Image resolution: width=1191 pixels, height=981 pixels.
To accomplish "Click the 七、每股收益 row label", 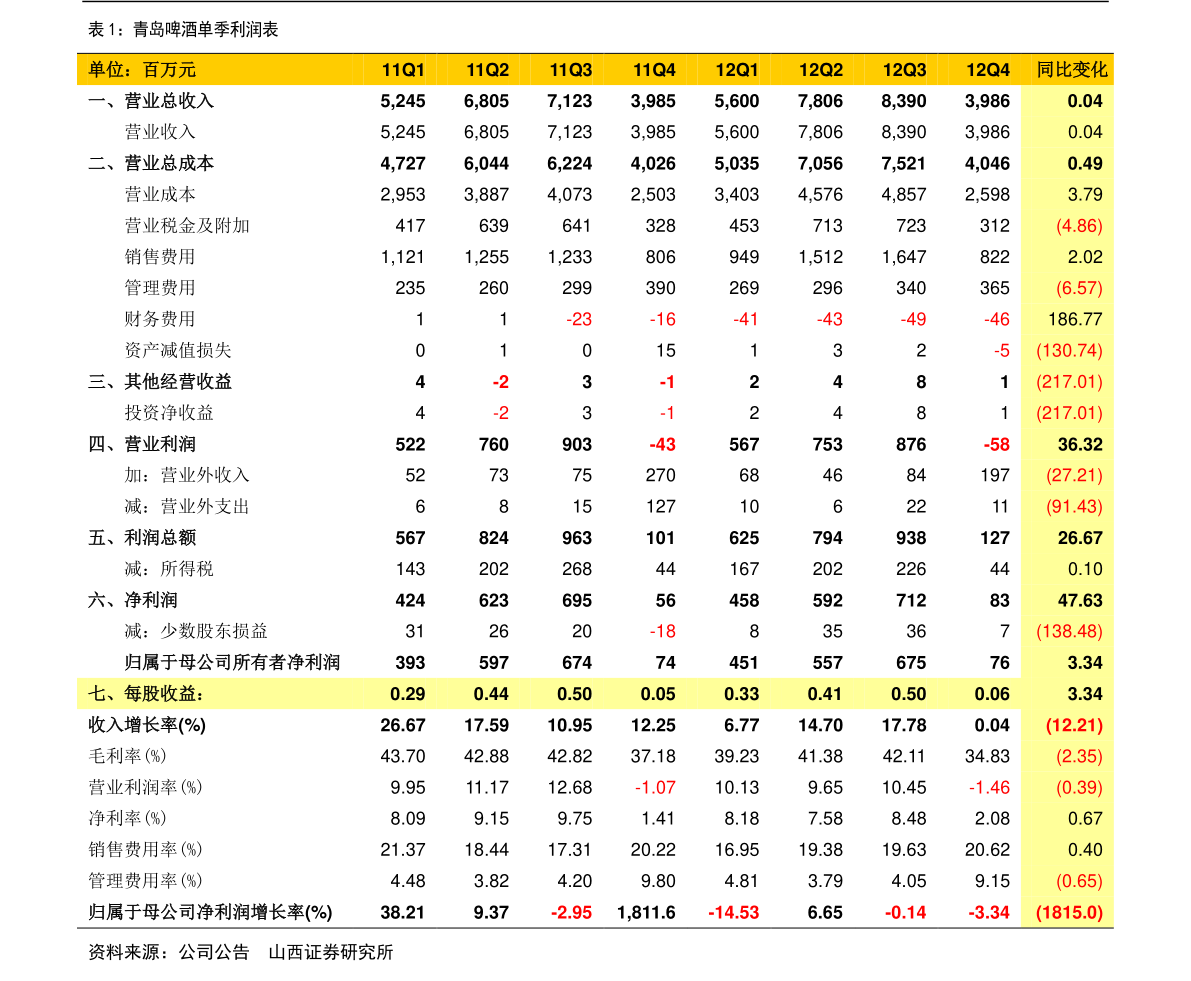I will click(146, 694).
